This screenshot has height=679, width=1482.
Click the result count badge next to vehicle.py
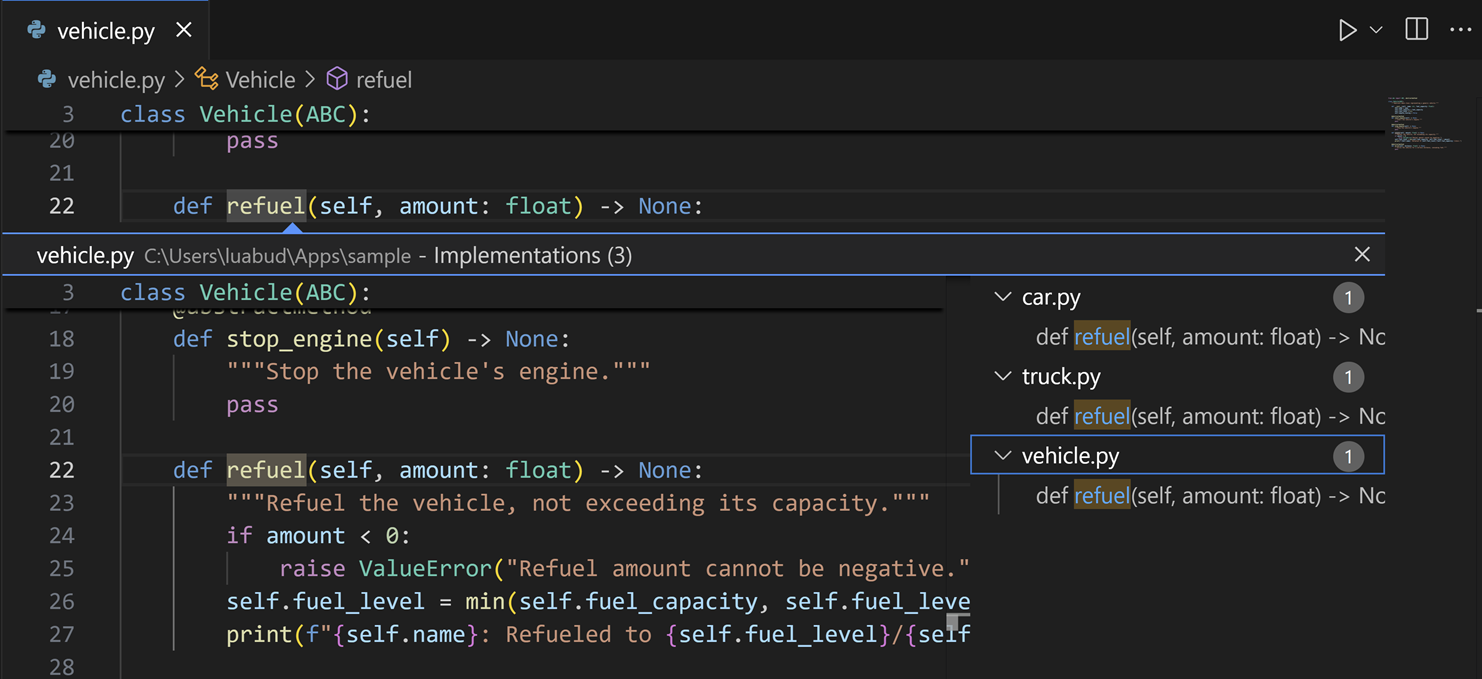pos(1348,455)
